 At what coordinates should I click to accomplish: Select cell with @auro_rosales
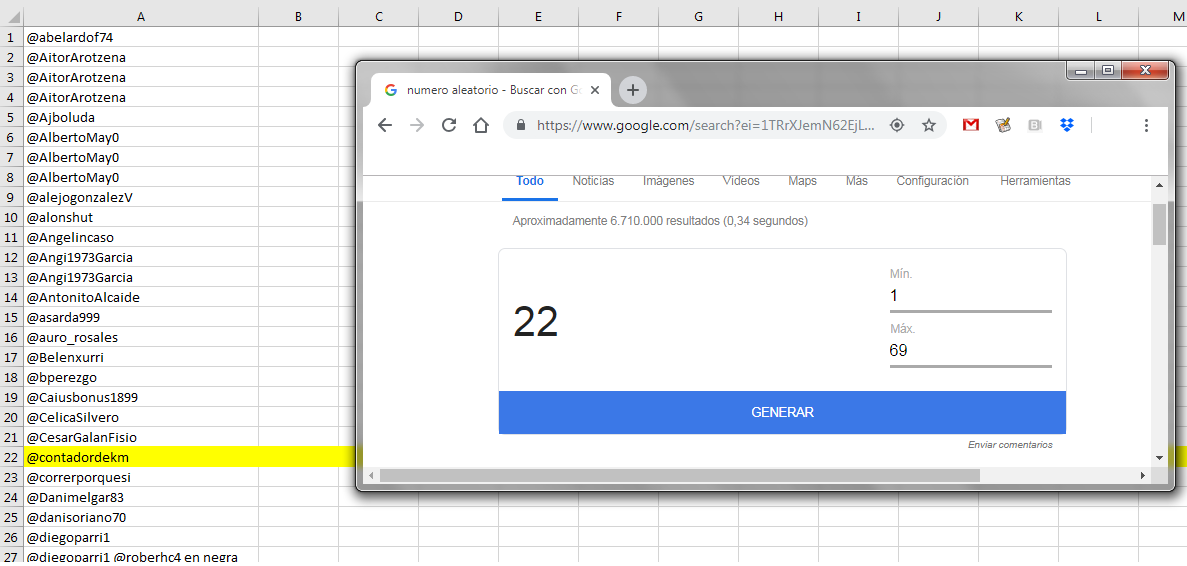click(x=141, y=337)
